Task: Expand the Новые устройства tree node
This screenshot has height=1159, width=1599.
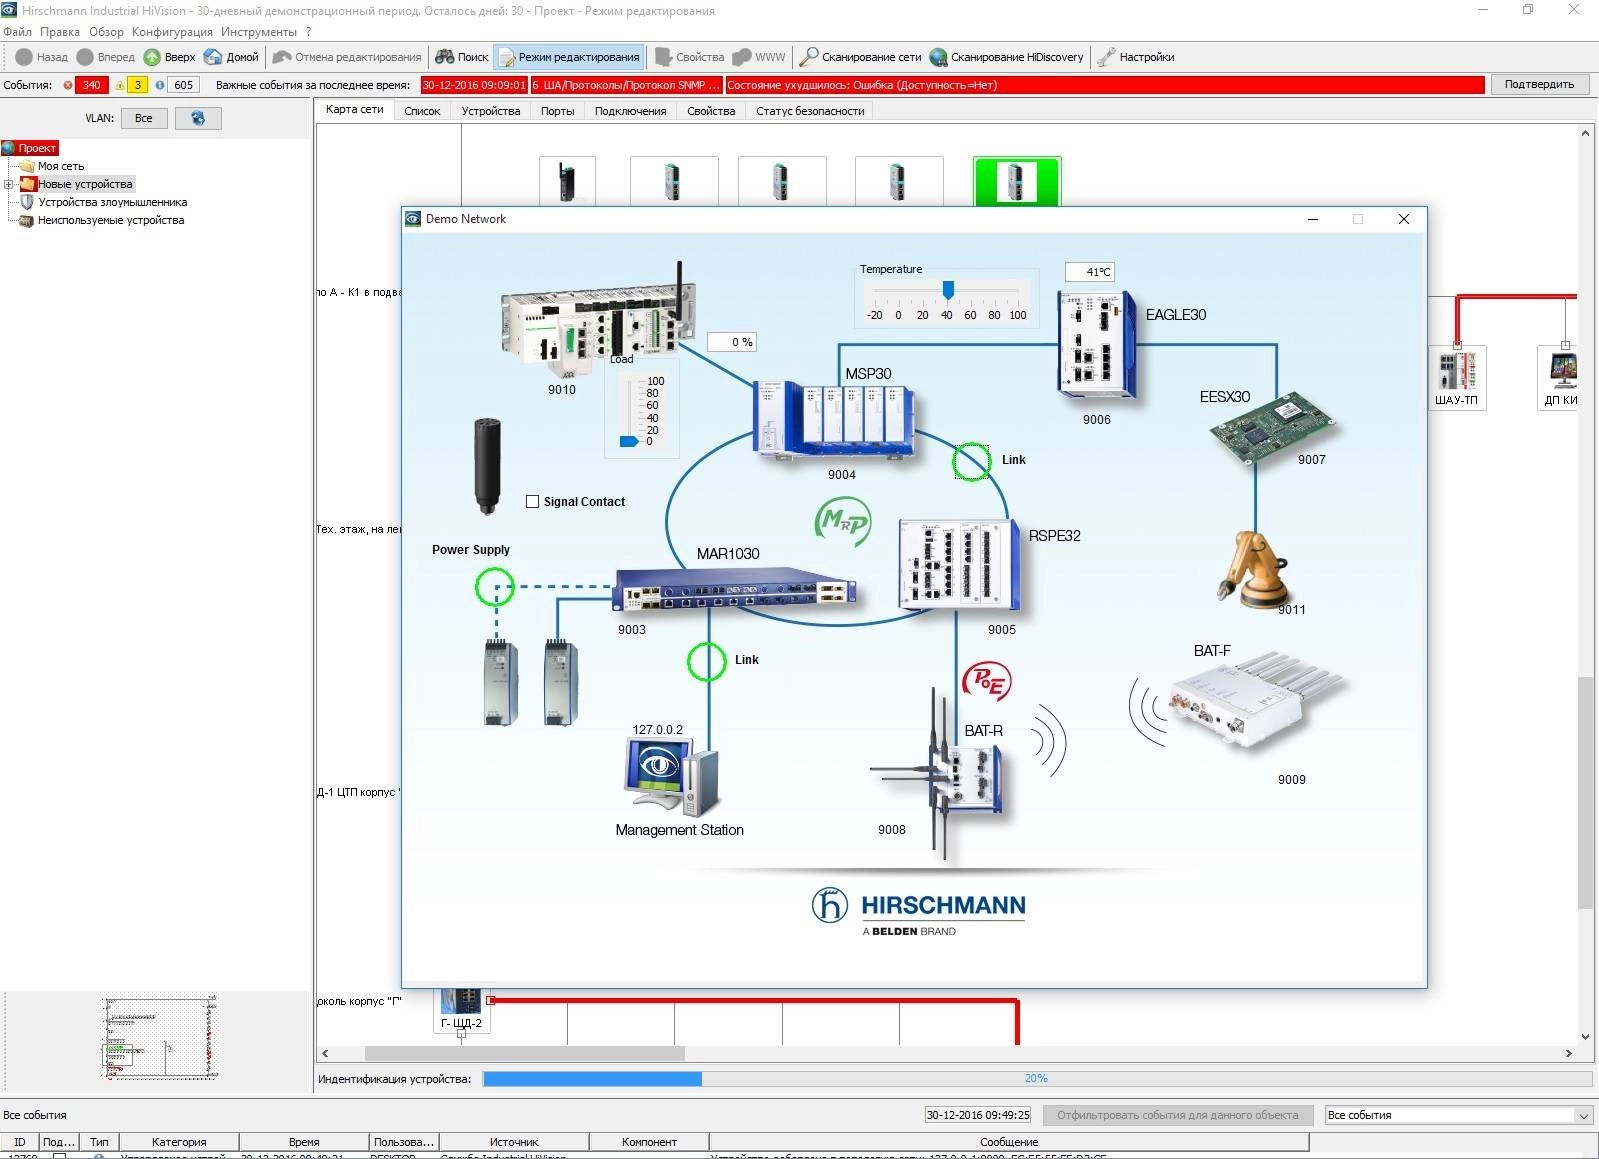Action: coord(8,184)
